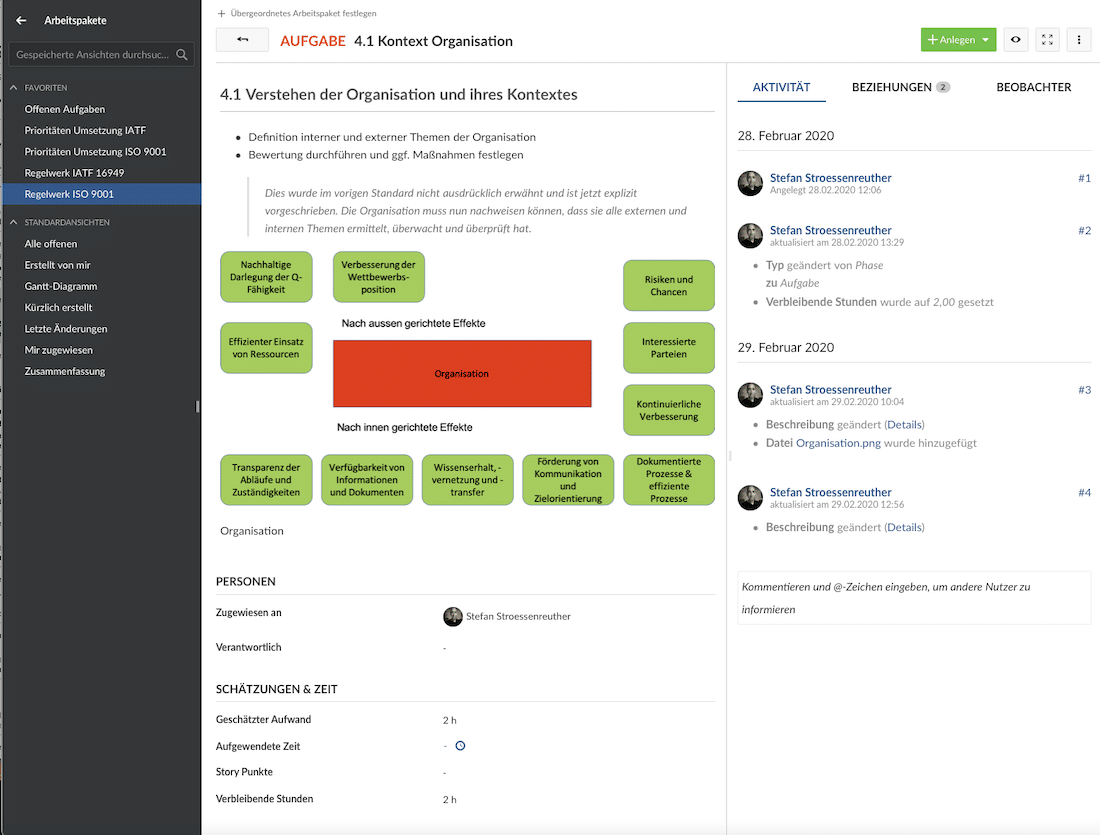Viewport: 1100px width, 835px height.
Task: Click the back arrow beside Arbeitspakete
Action: 21,20
